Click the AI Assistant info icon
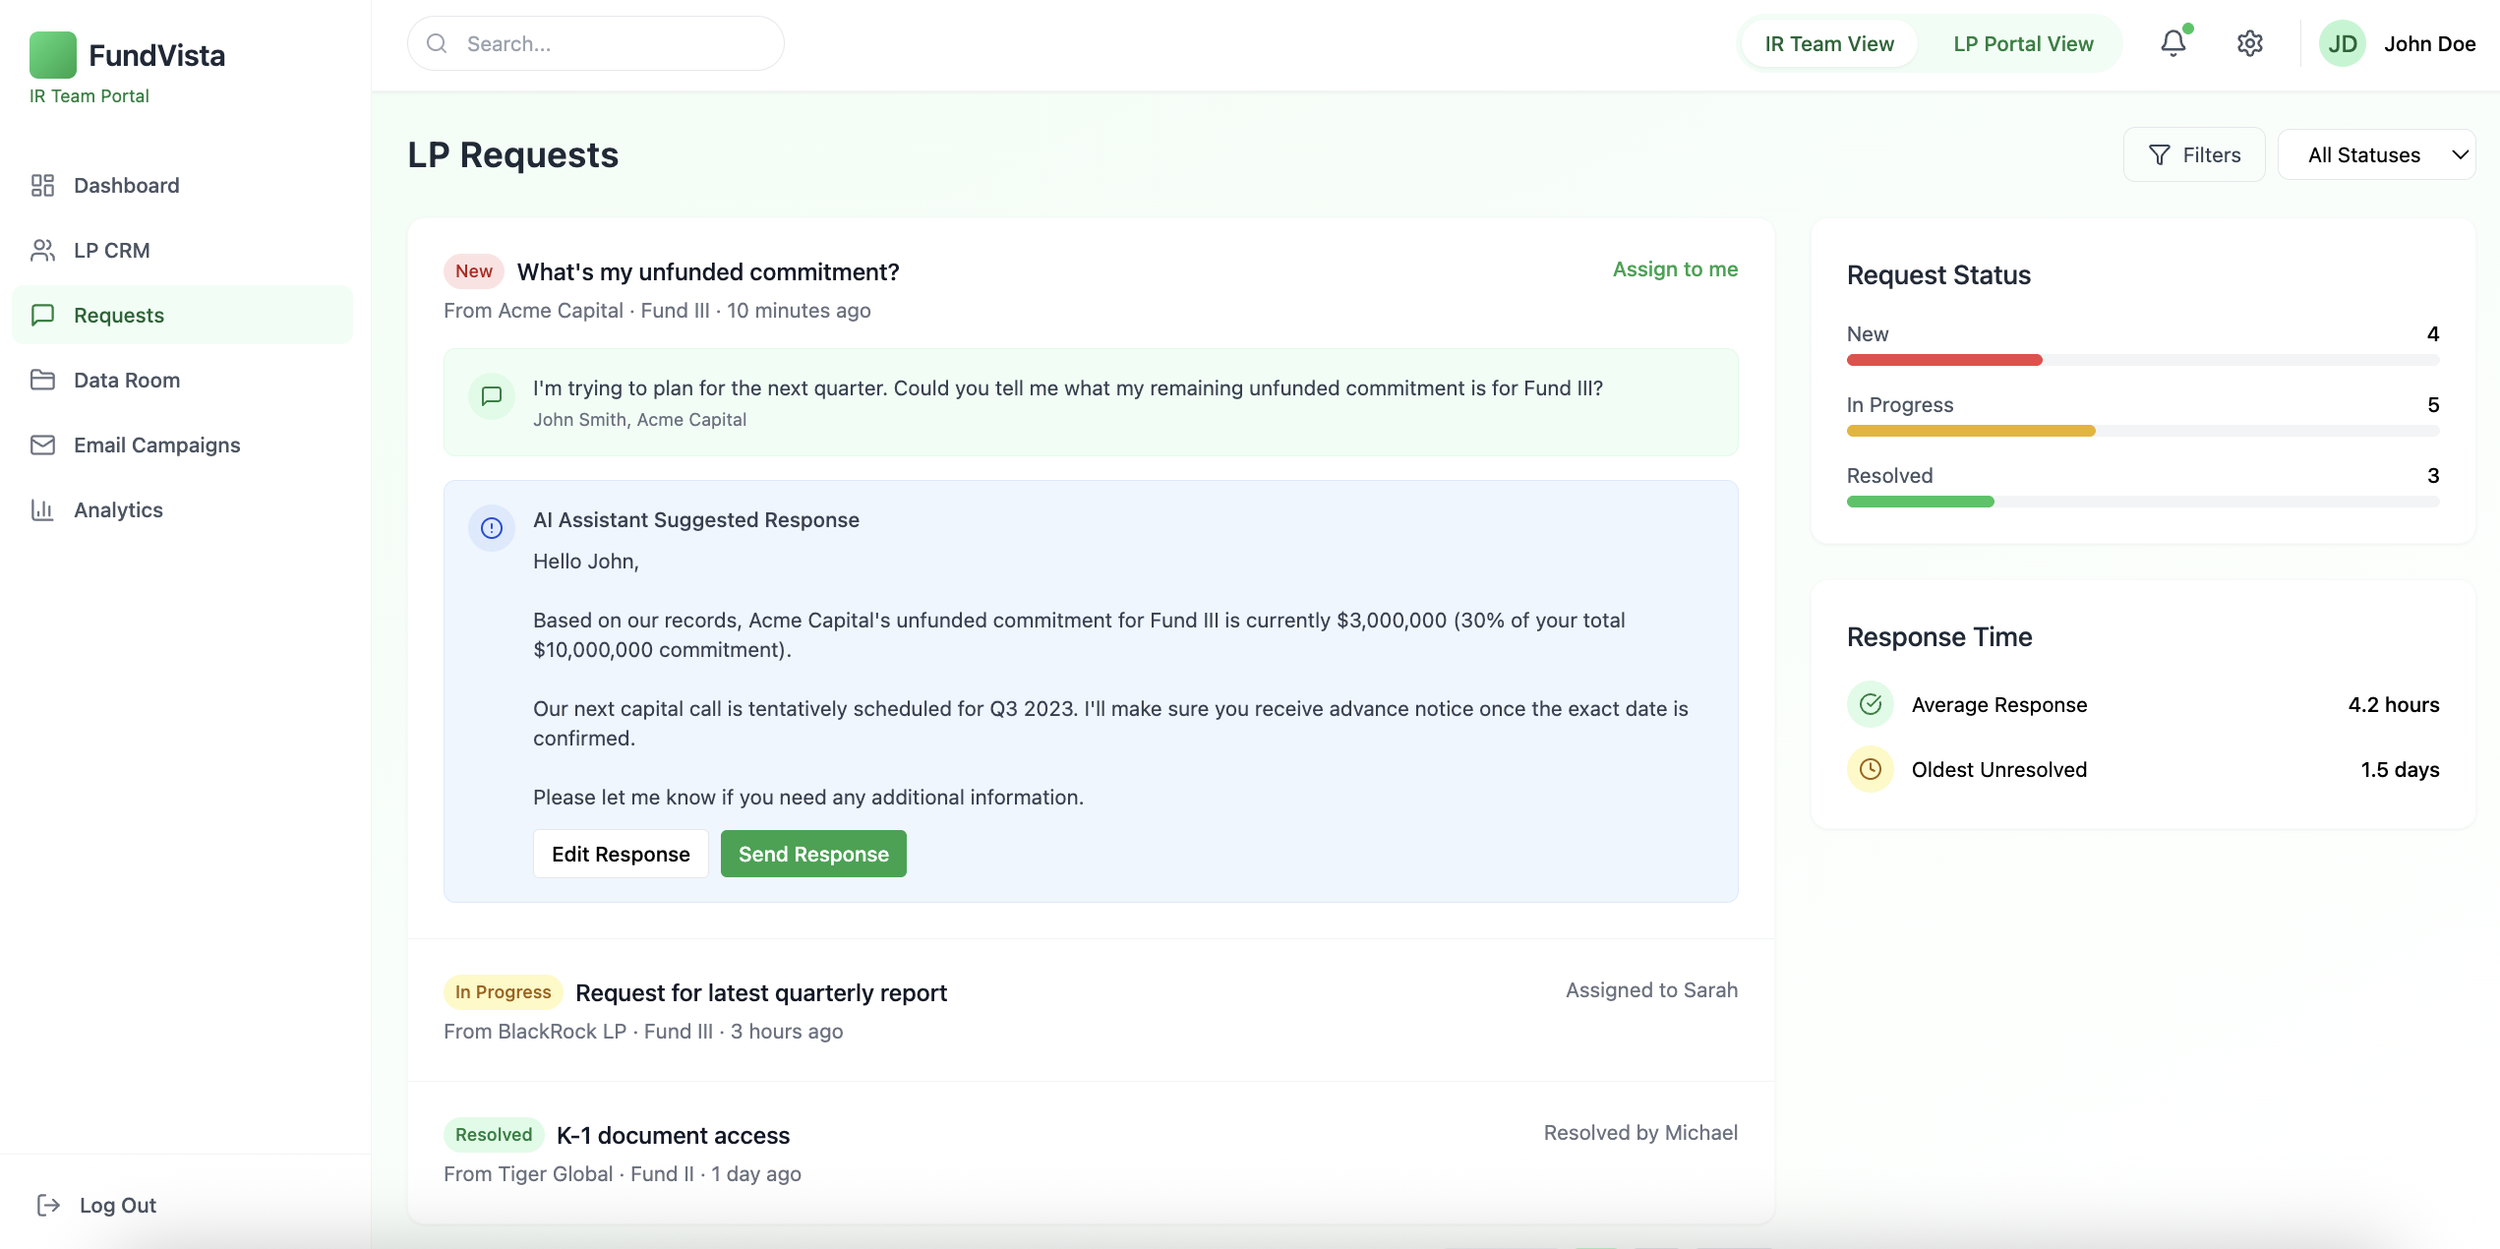The height and width of the screenshot is (1249, 2500). coord(491,527)
